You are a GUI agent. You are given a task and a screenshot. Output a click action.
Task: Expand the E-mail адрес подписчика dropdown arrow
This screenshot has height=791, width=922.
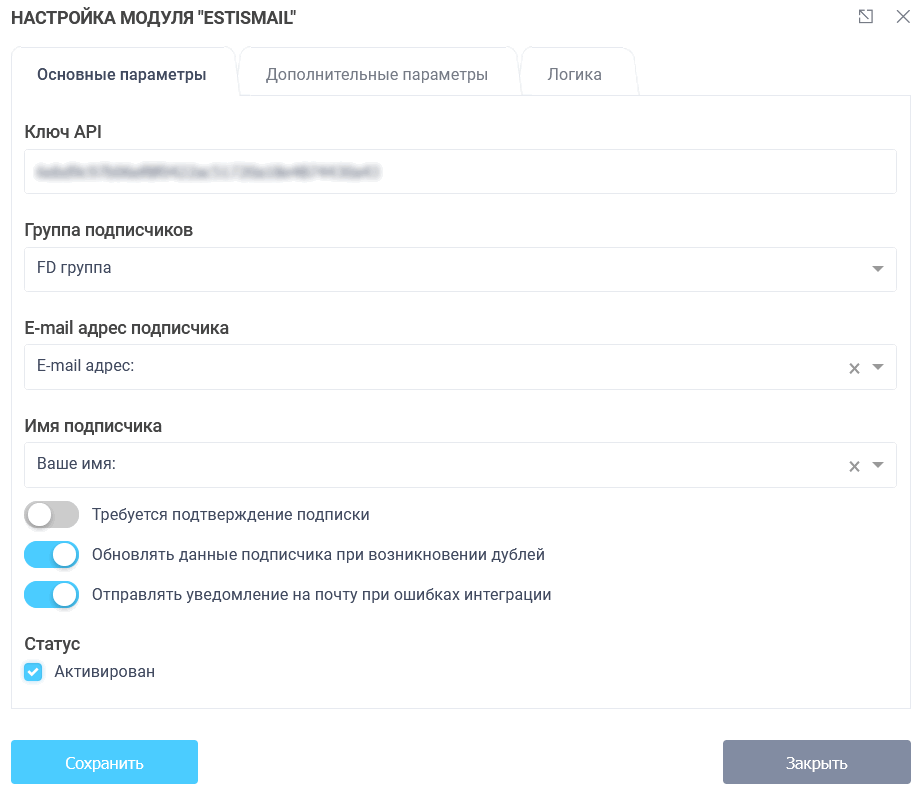pos(877,367)
